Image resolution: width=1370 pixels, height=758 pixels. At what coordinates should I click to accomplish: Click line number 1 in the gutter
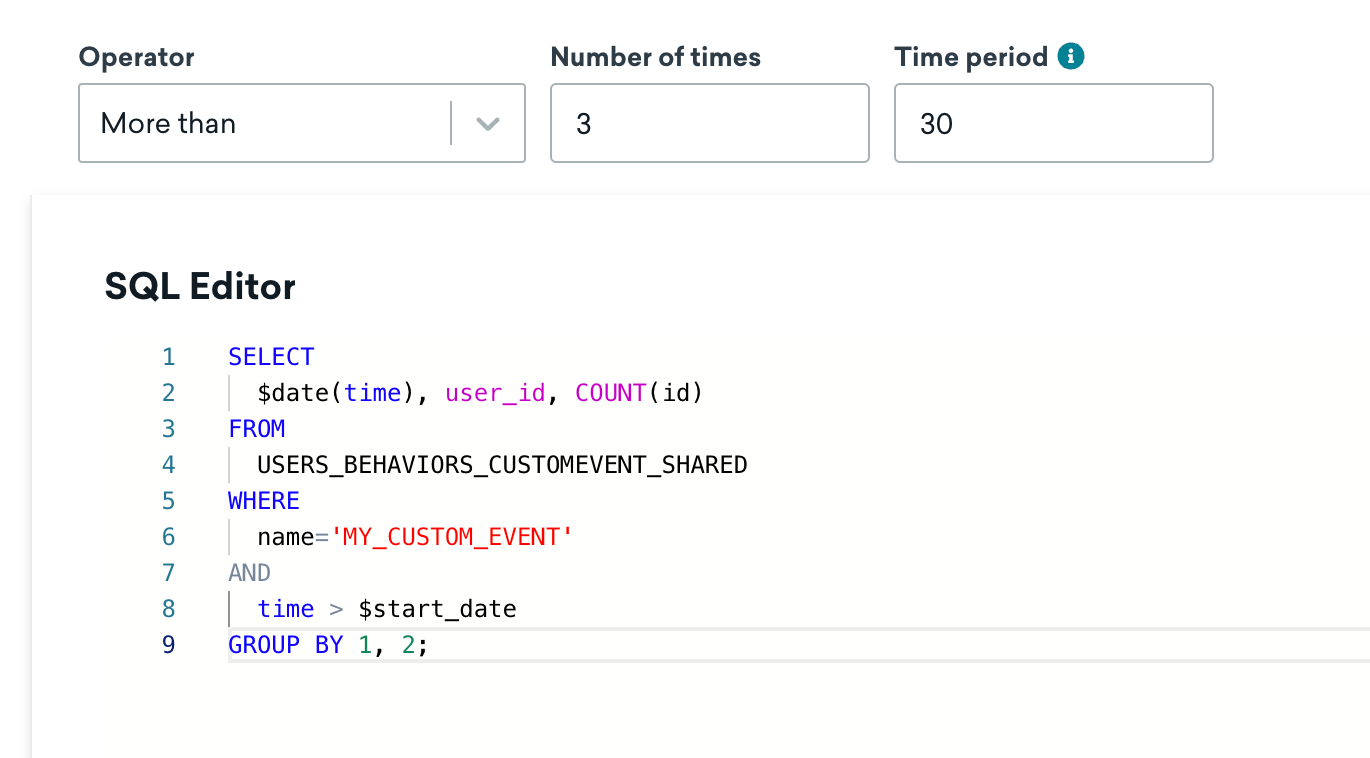pos(168,357)
